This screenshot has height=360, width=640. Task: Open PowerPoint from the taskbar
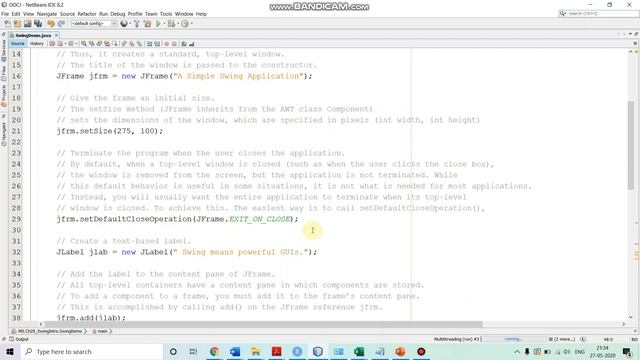pyautogui.click(x=400, y=351)
